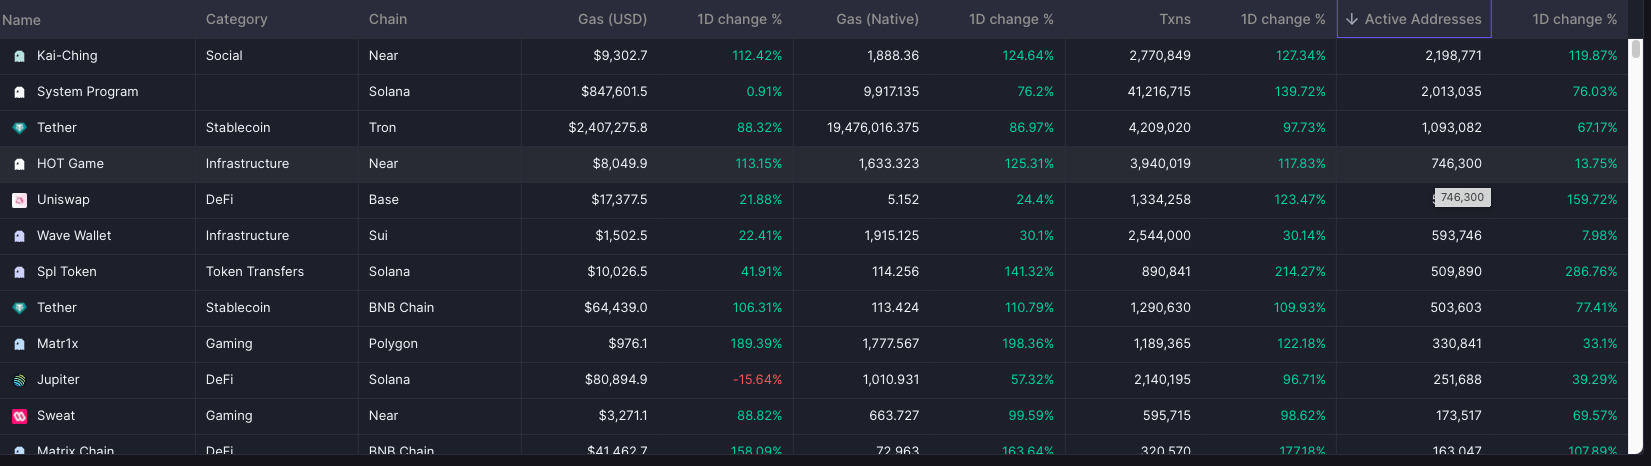
Task: Sort by the Chain column header
Action: click(x=388, y=19)
